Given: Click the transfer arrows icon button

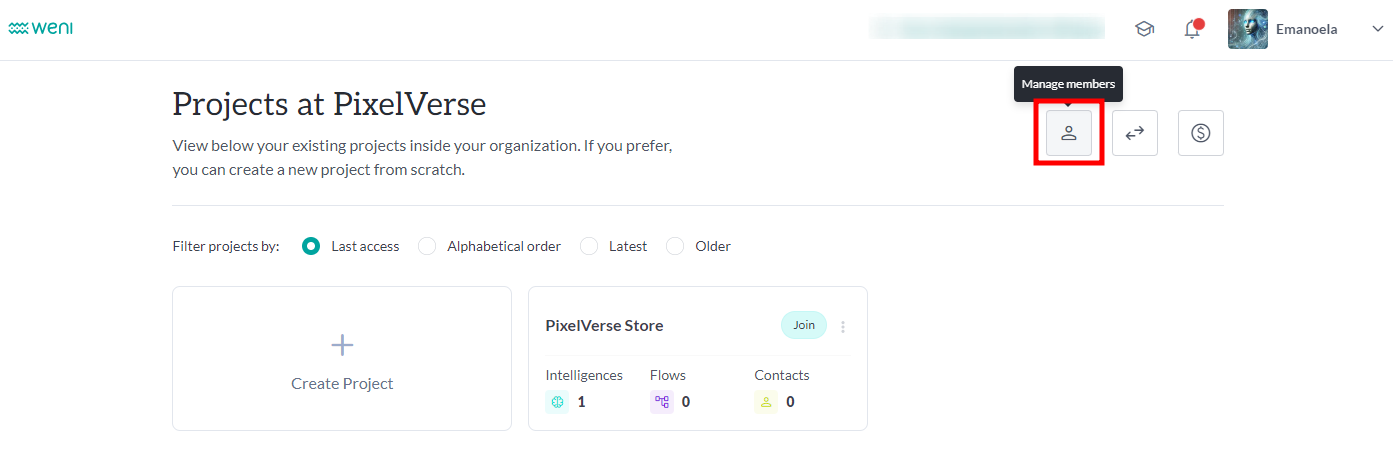Looking at the screenshot, I should [1135, 133].
